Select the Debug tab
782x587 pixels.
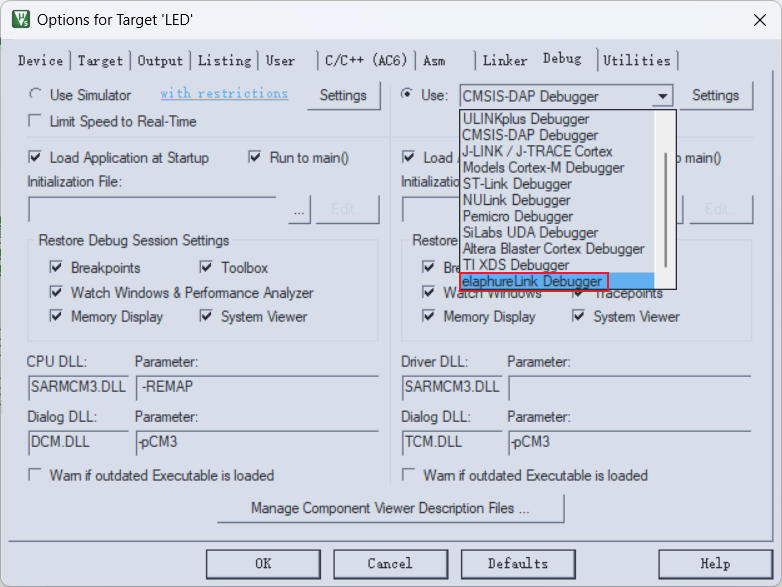(x=562, y=59)
